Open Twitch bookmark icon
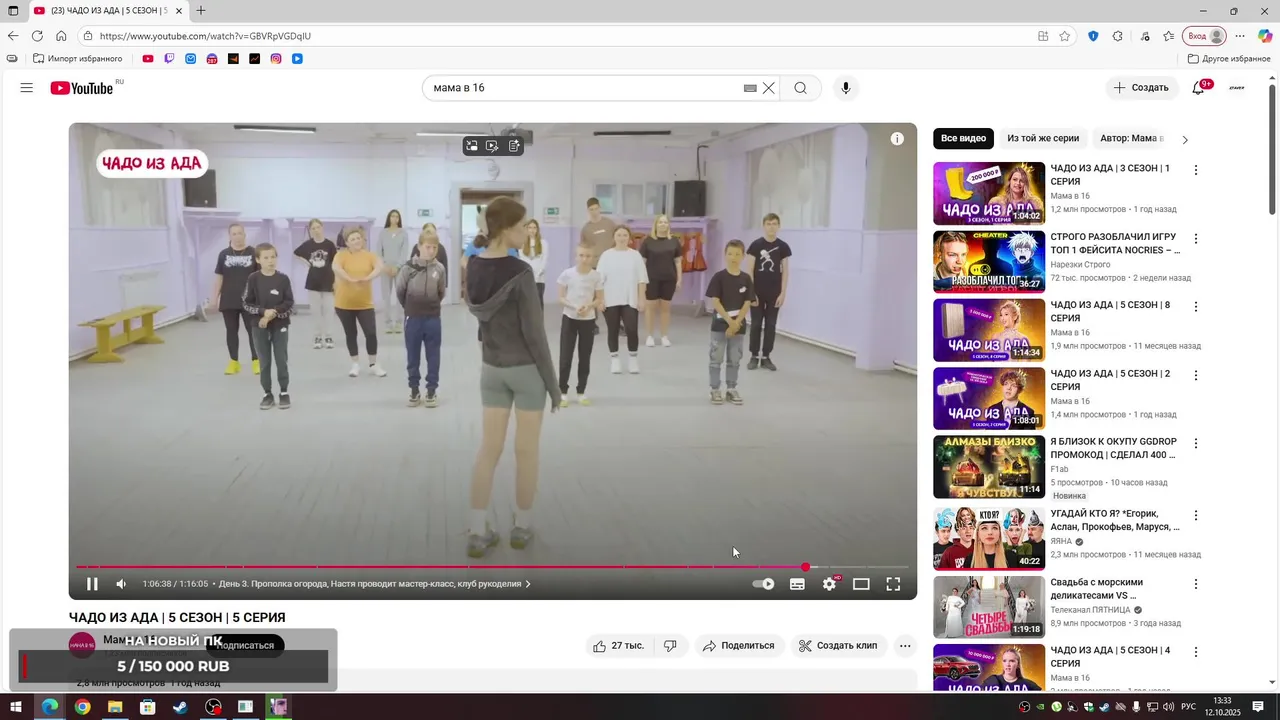The image size is (1280, 720). click(x=169, y=59)
